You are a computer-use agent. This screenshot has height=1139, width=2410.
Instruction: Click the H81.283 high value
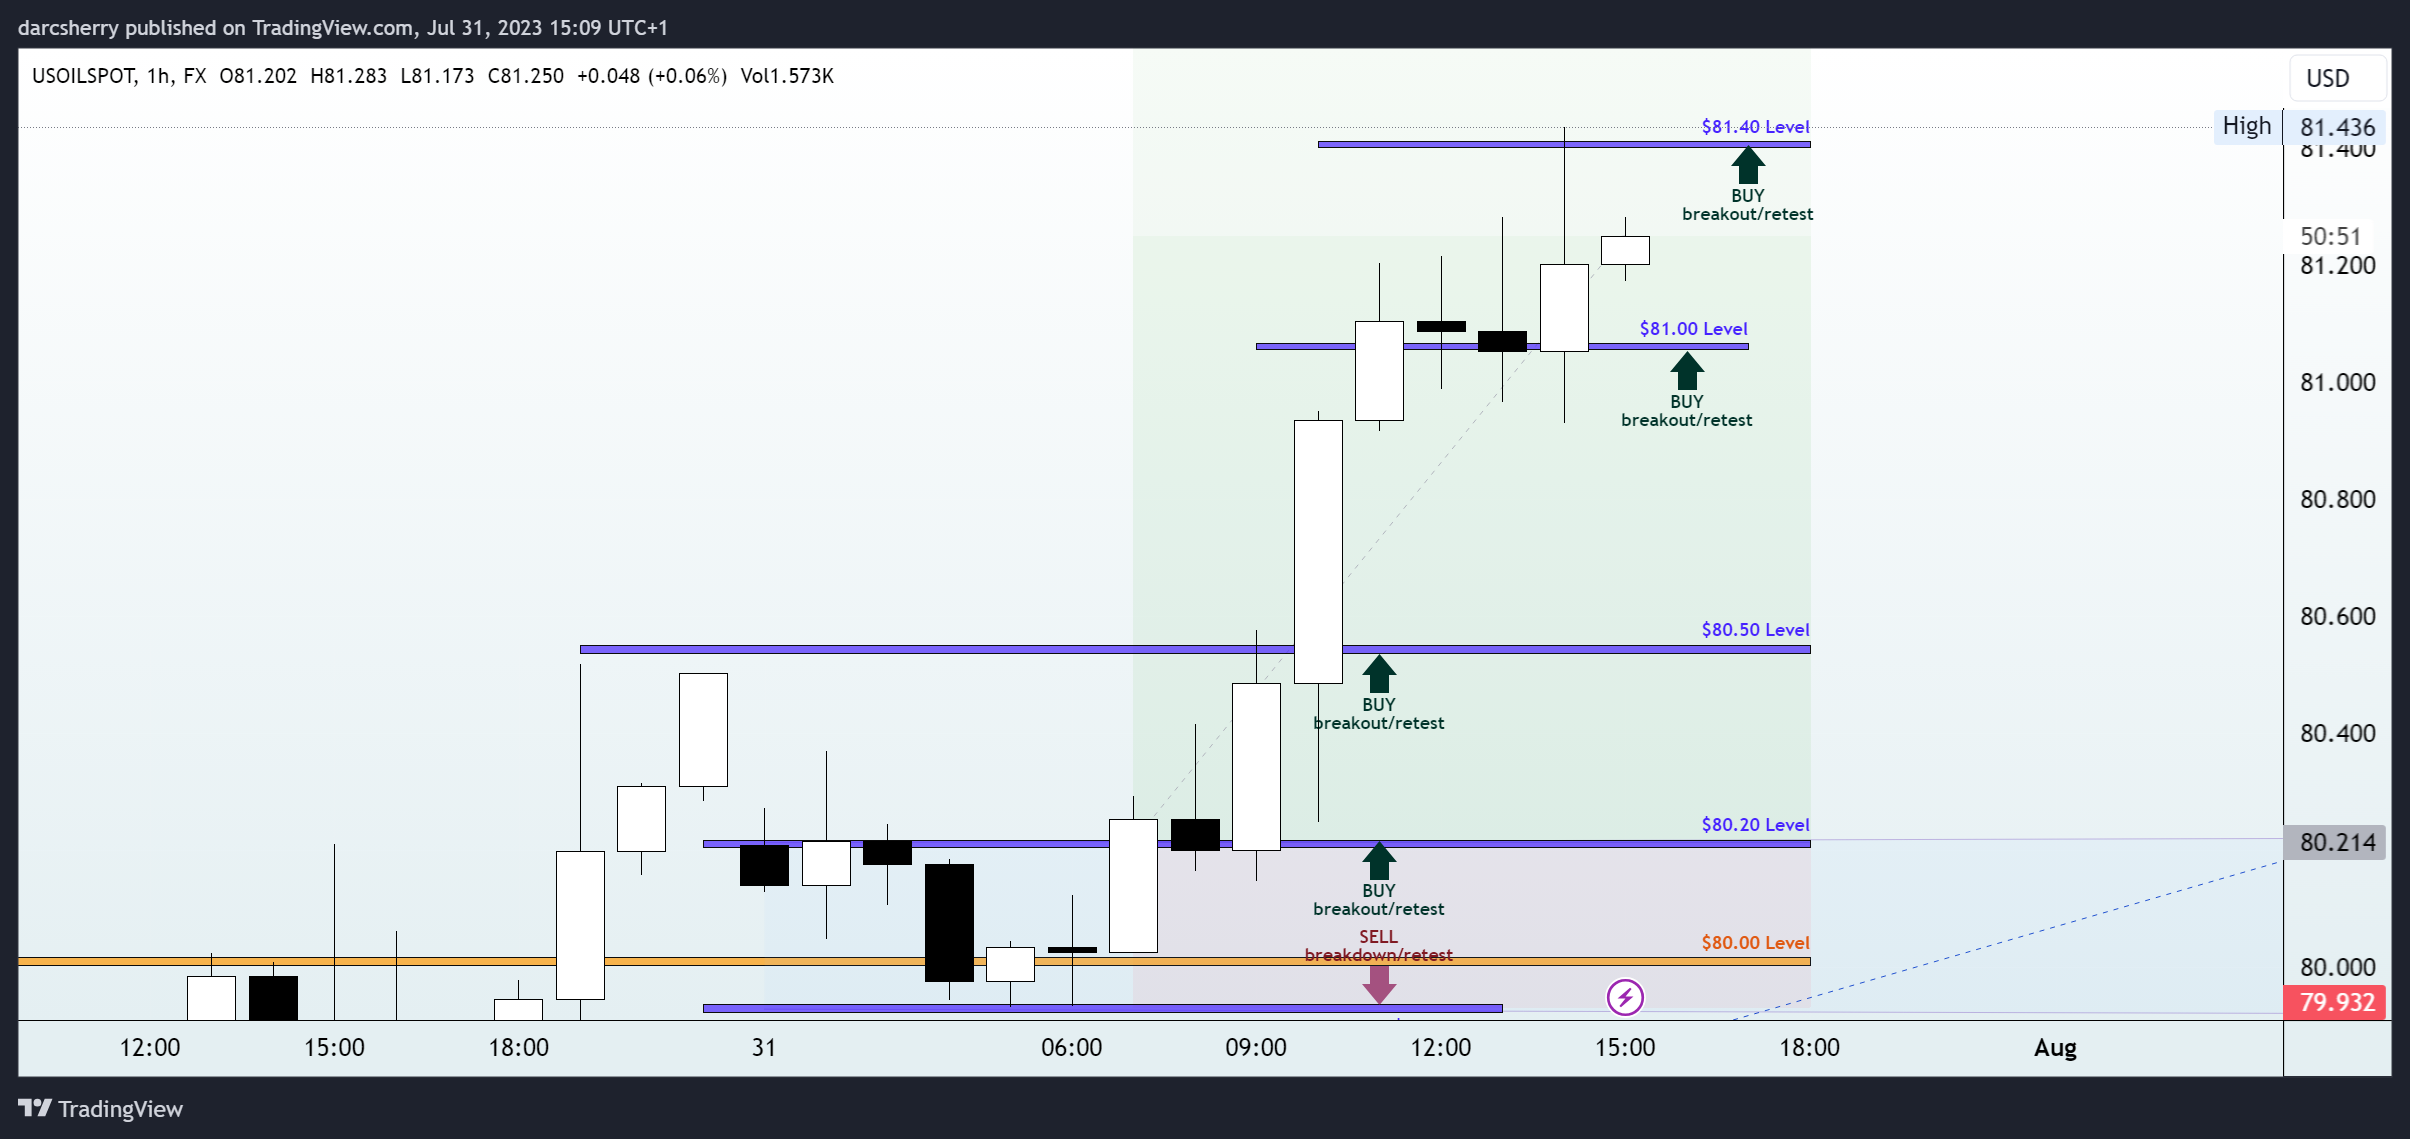348,76
